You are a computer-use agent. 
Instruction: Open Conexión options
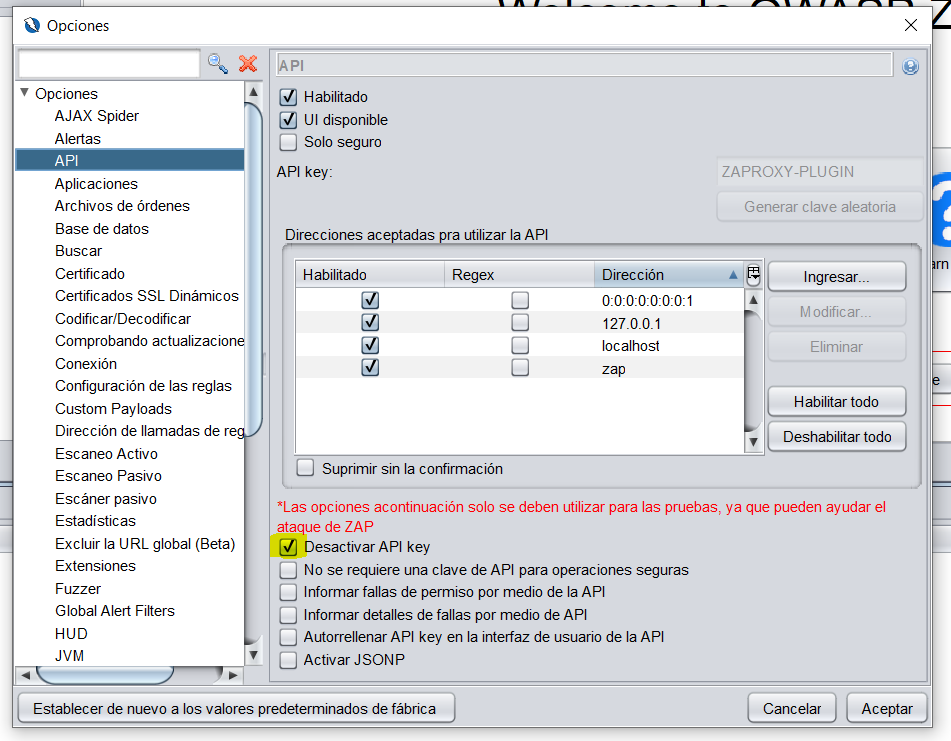coord(86,364)
